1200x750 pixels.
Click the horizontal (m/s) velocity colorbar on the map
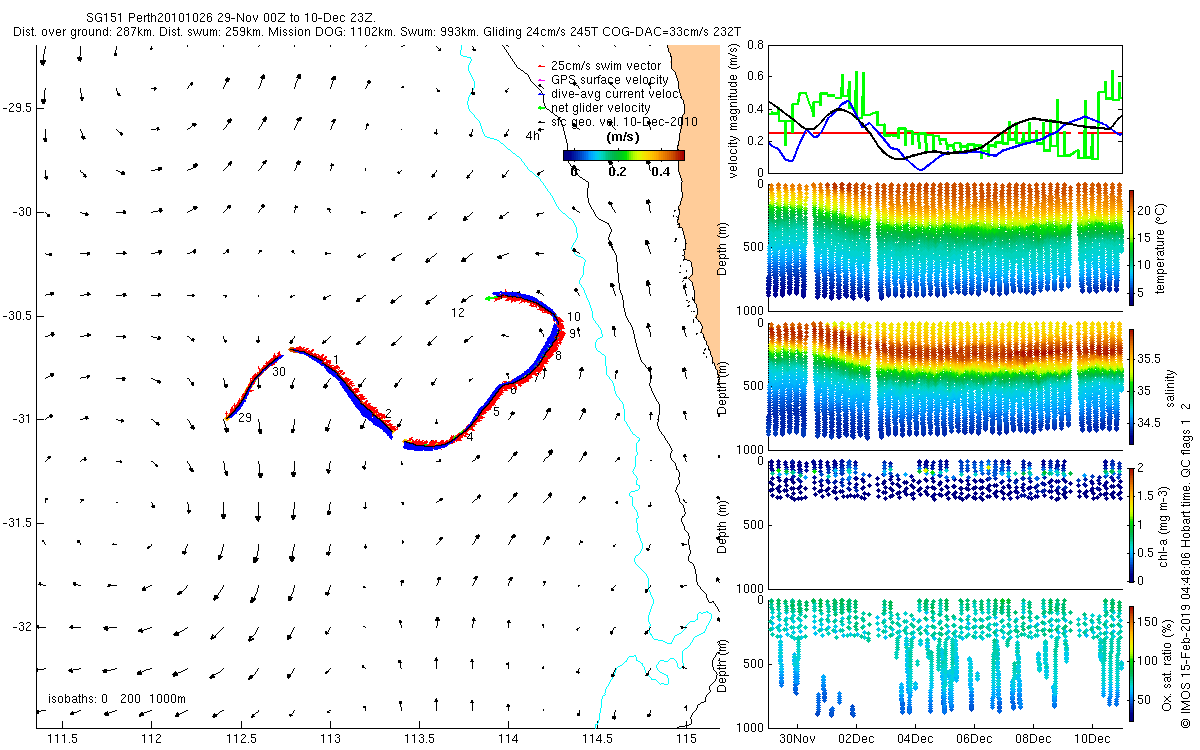pyautogui.click(x=624, y=155)
